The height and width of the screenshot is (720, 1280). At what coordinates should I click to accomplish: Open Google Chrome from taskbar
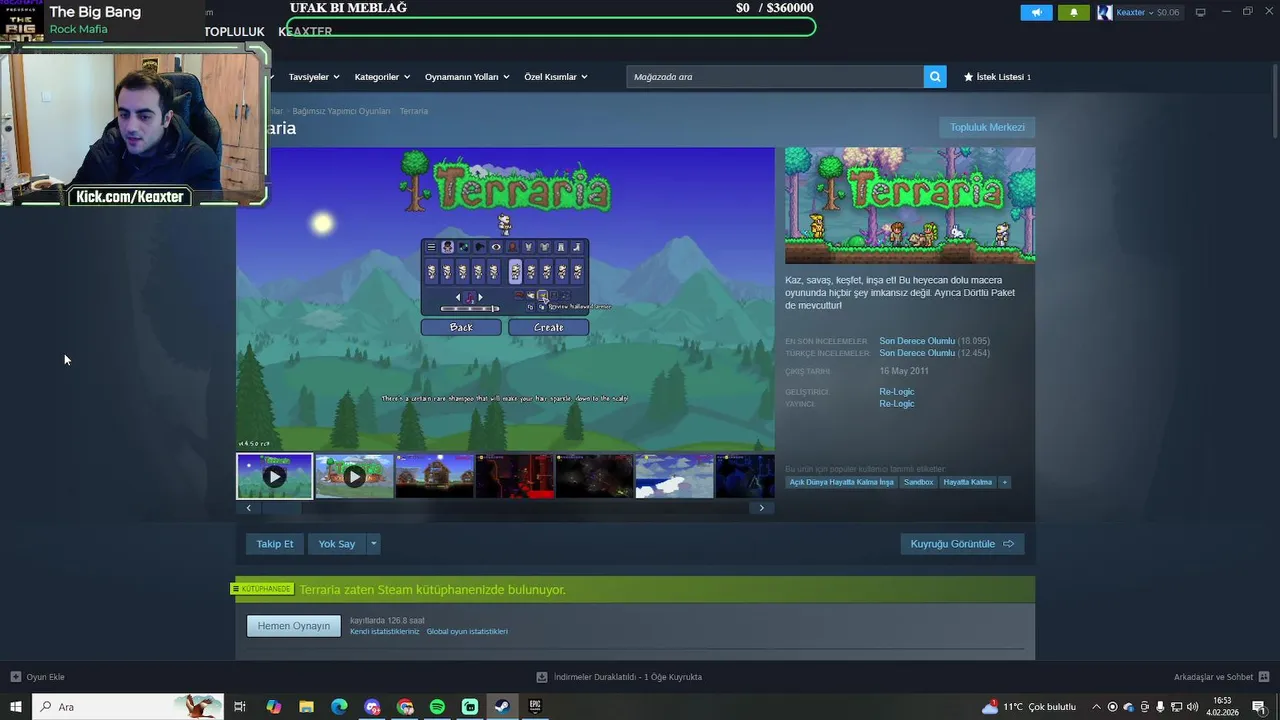coord(405,707)
